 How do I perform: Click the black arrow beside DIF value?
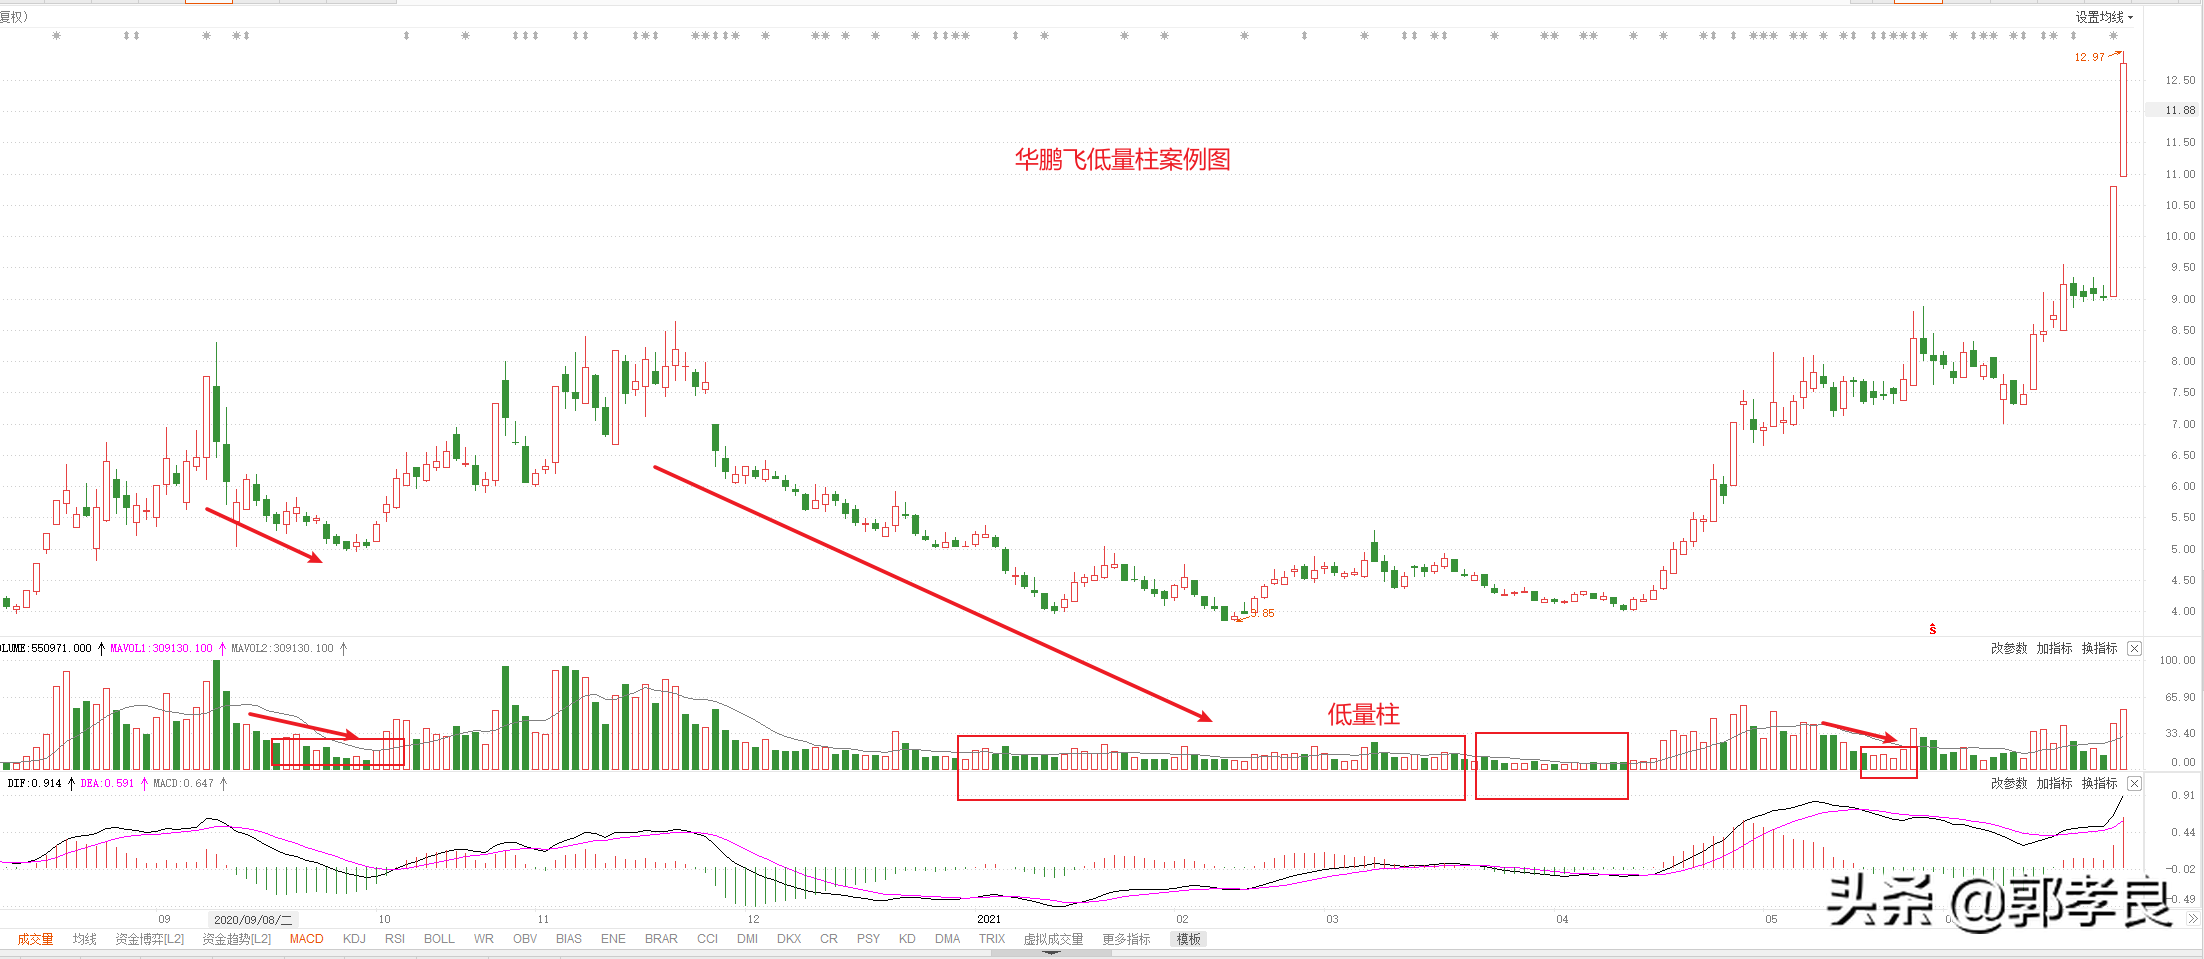coord(71,784)
